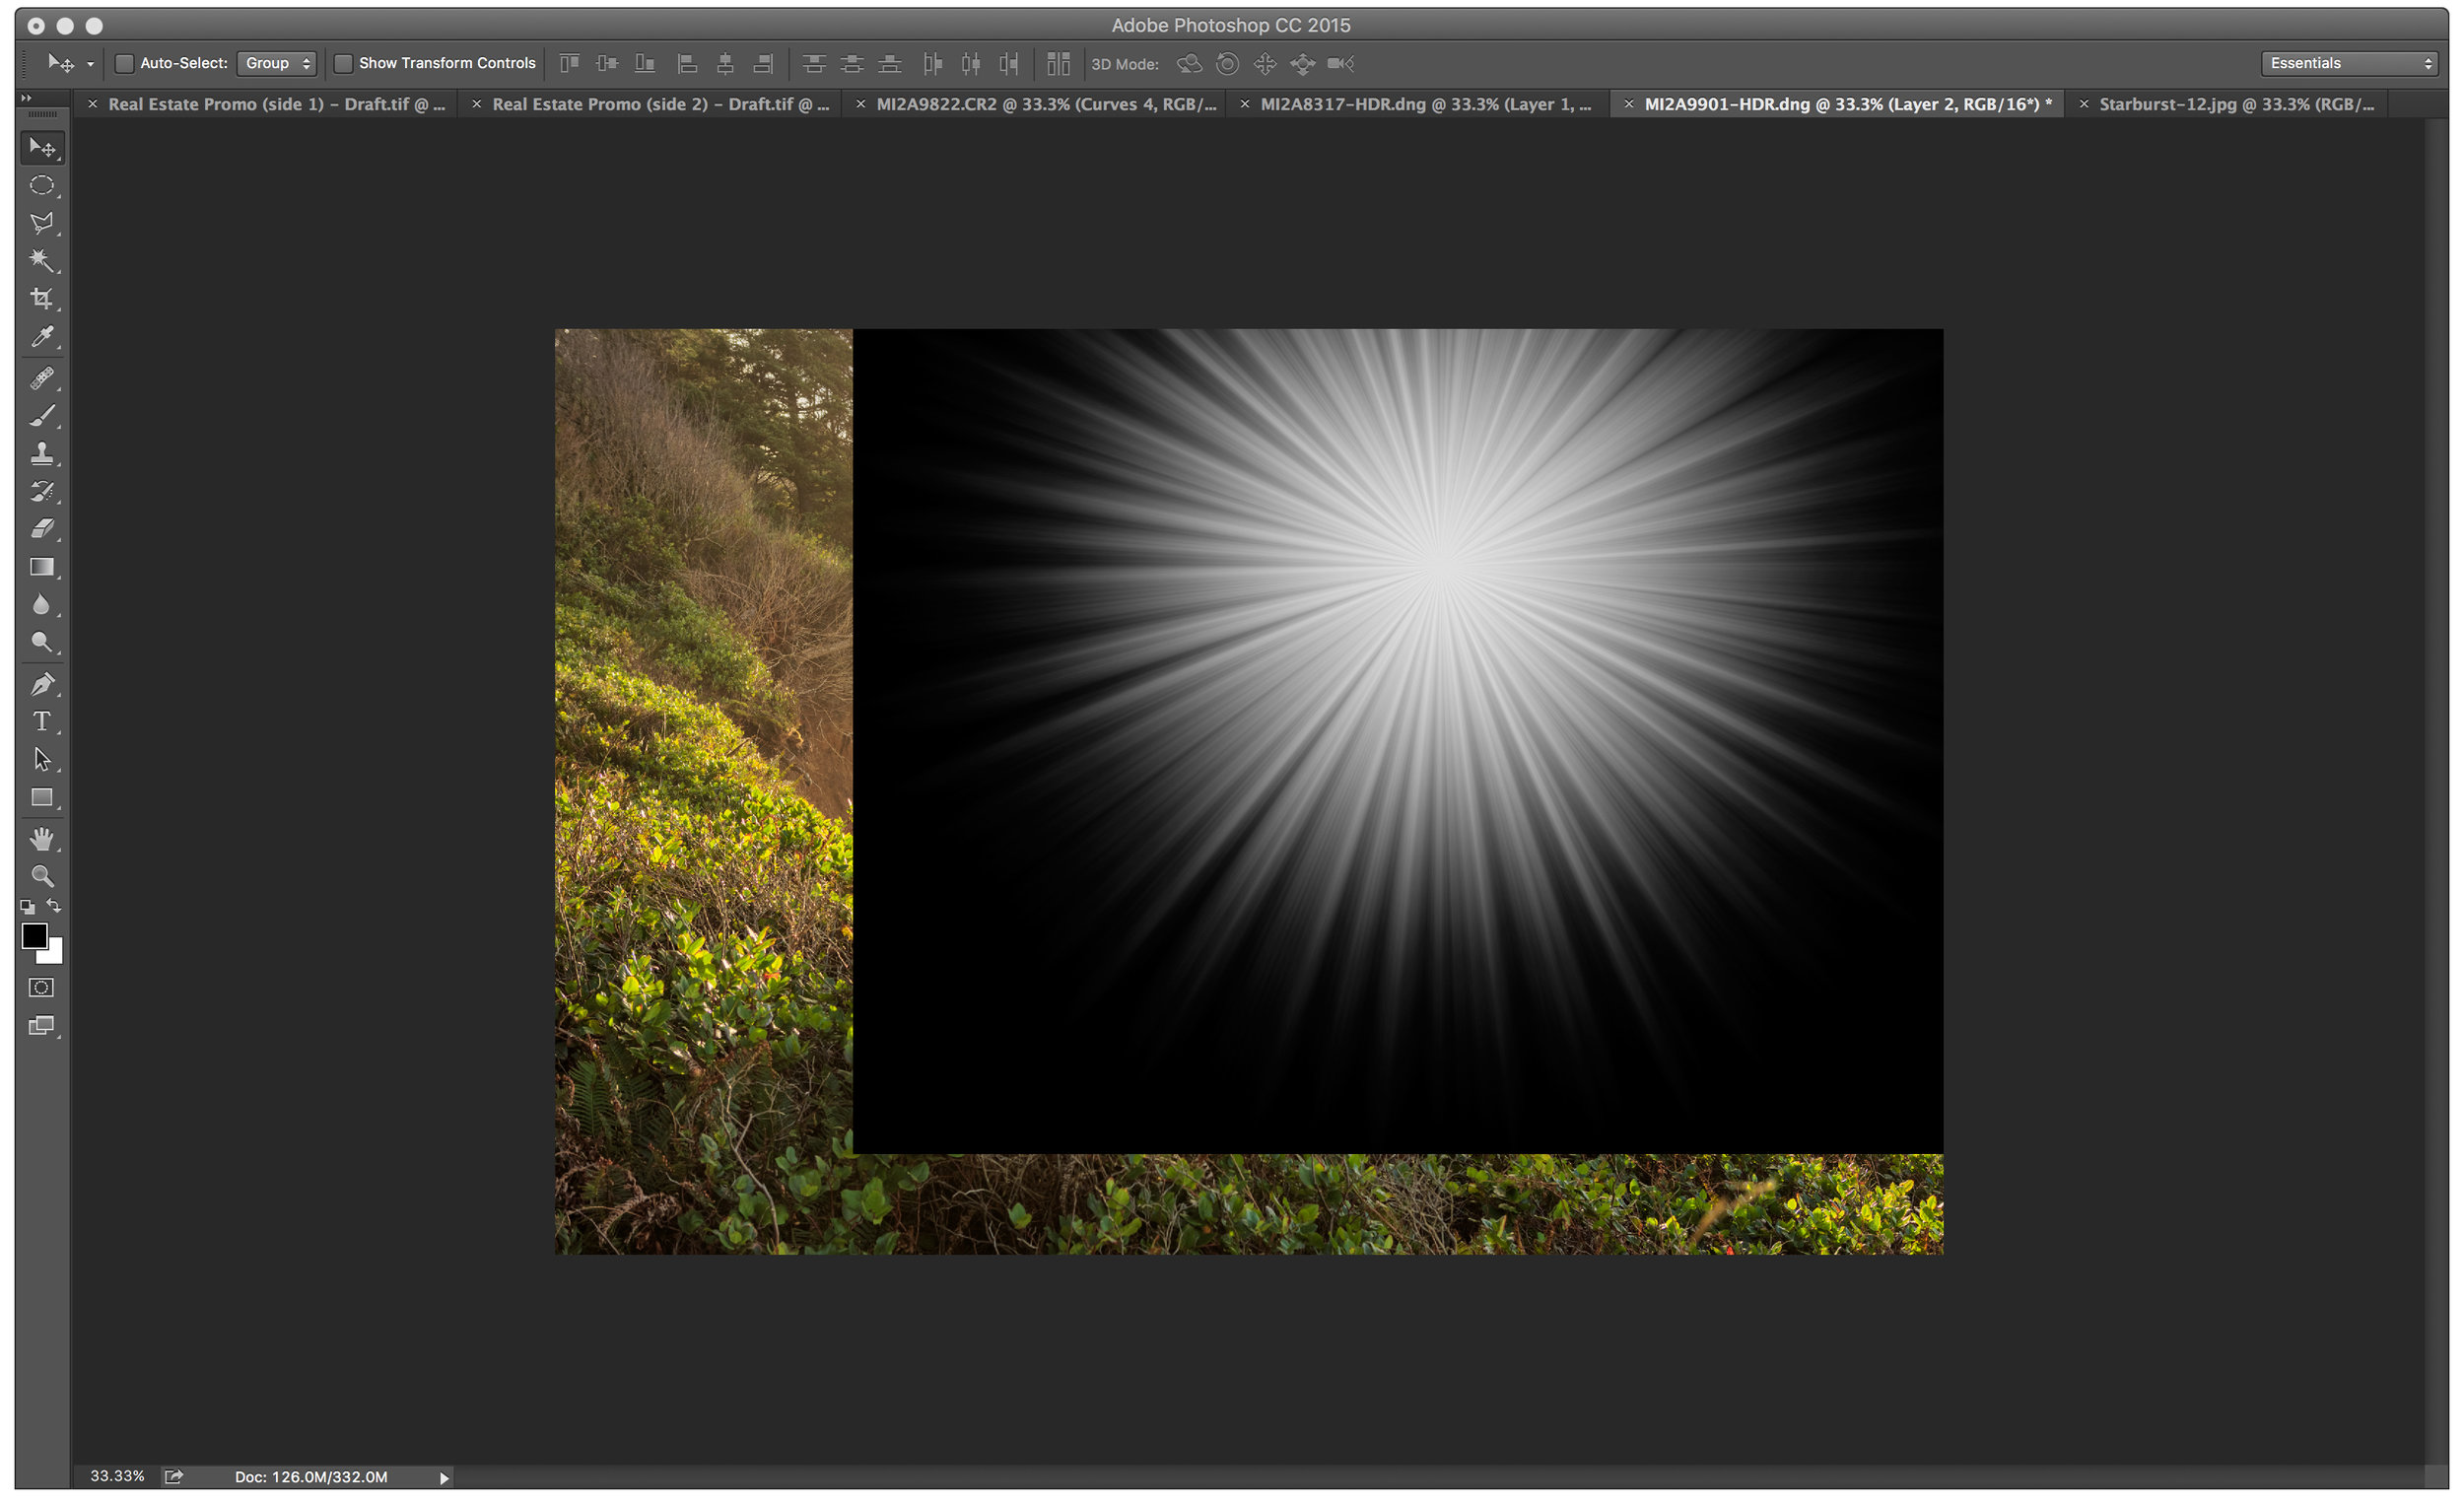
Task: Close the MI2A9822.CR2 tab
Action: click(860, 104)
